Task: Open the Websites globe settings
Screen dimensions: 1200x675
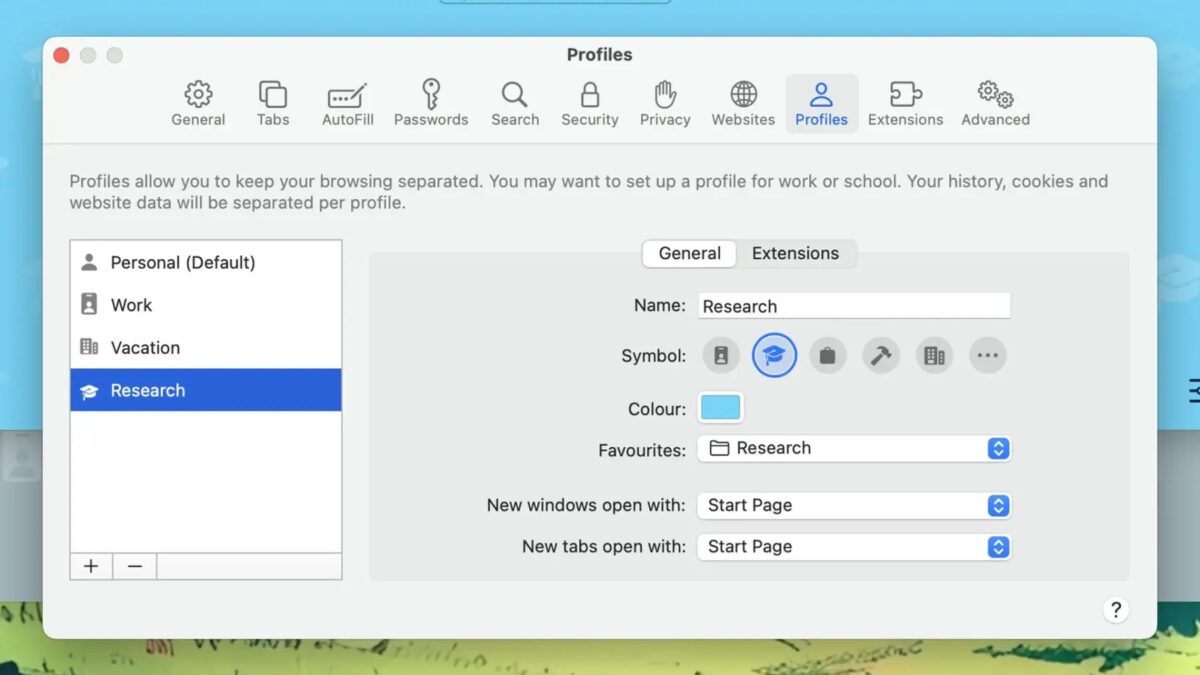Action: [743, 104]
